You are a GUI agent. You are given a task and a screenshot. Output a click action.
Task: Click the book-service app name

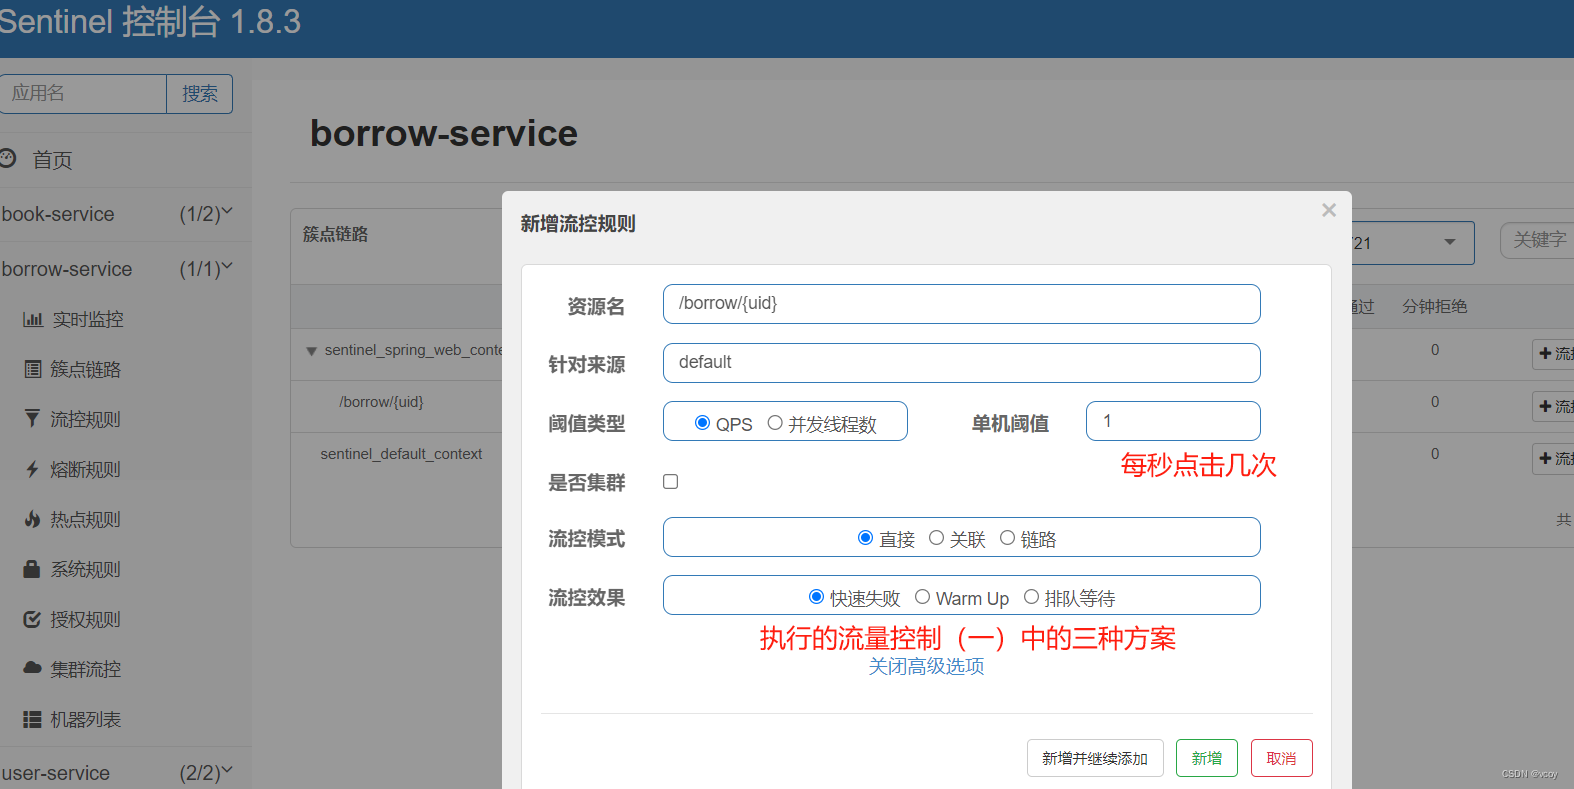click(58, 214)
